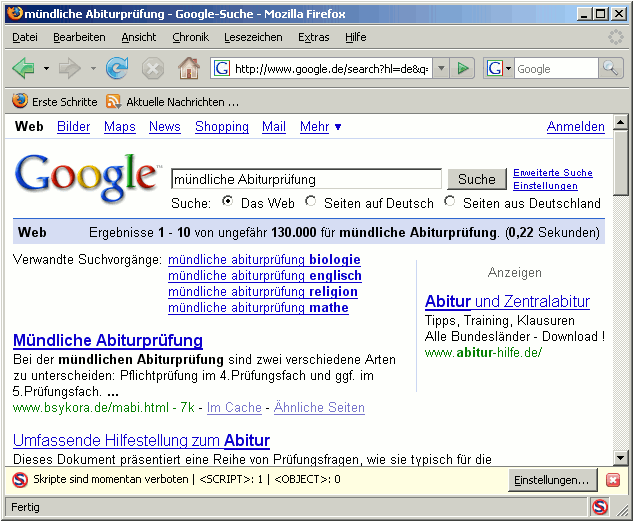Open the Chronik menu

pyautogui.click(x=190, y=37)
